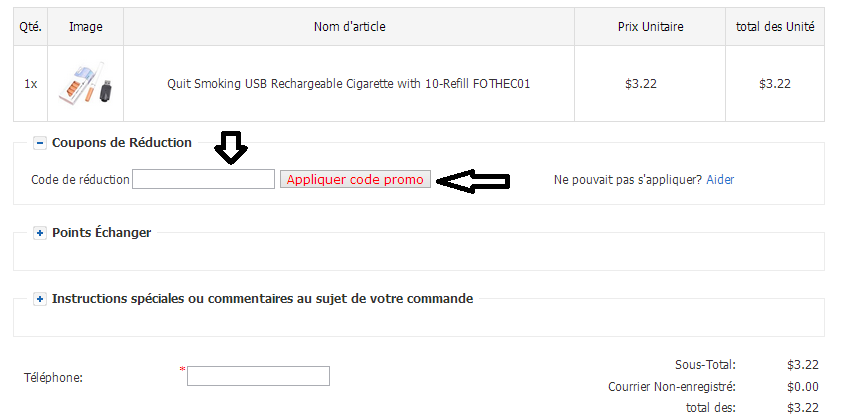Click the left arrow pointing at promo button
The image size is (845, 419).
(x=473, y=181)
